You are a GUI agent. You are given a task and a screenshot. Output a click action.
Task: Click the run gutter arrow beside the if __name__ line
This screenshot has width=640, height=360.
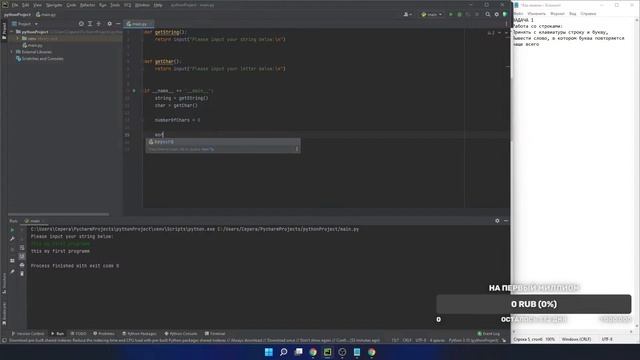coord(134,91)
